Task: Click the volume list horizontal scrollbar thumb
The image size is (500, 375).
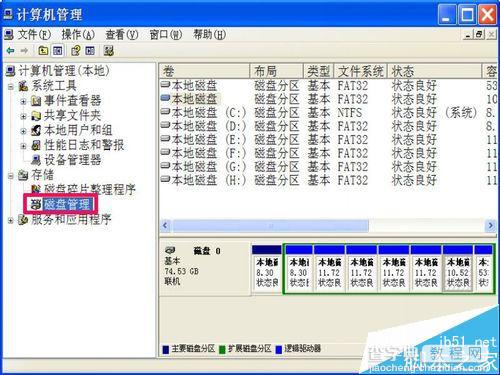Action: (271, 226)
